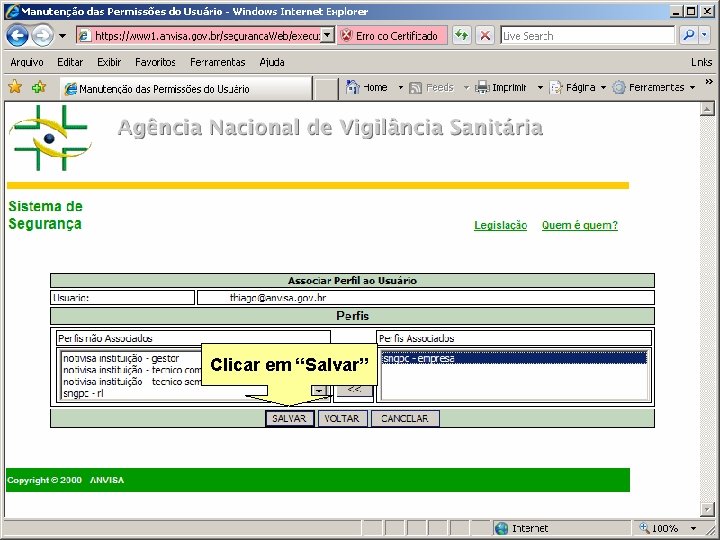The image size is (720, 540).
Task: Click Add to Favorites star-plus icon
Action: 39,87
